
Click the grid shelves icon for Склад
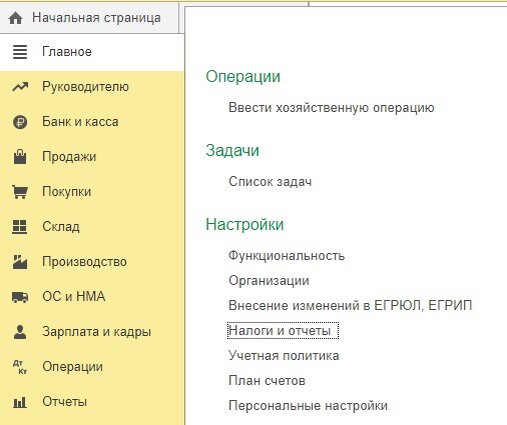[19, 227]
